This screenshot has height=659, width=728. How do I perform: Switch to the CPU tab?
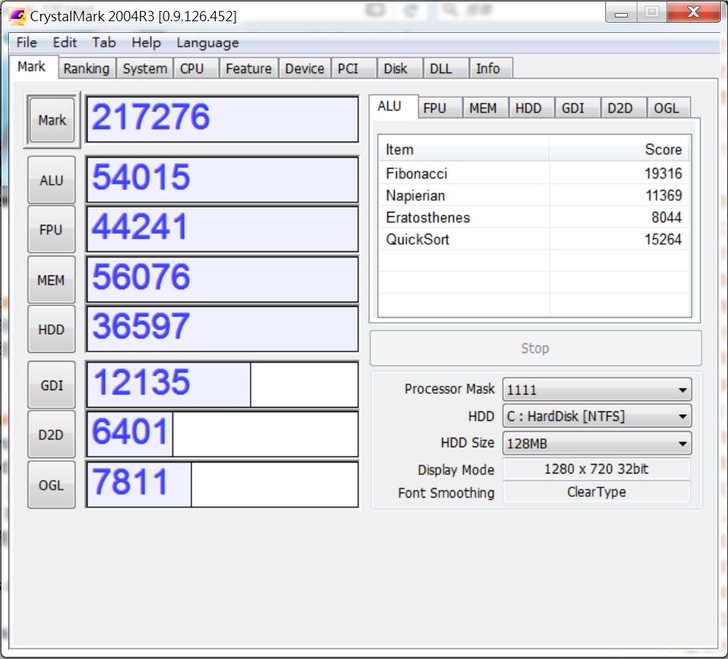click(192, 69)
